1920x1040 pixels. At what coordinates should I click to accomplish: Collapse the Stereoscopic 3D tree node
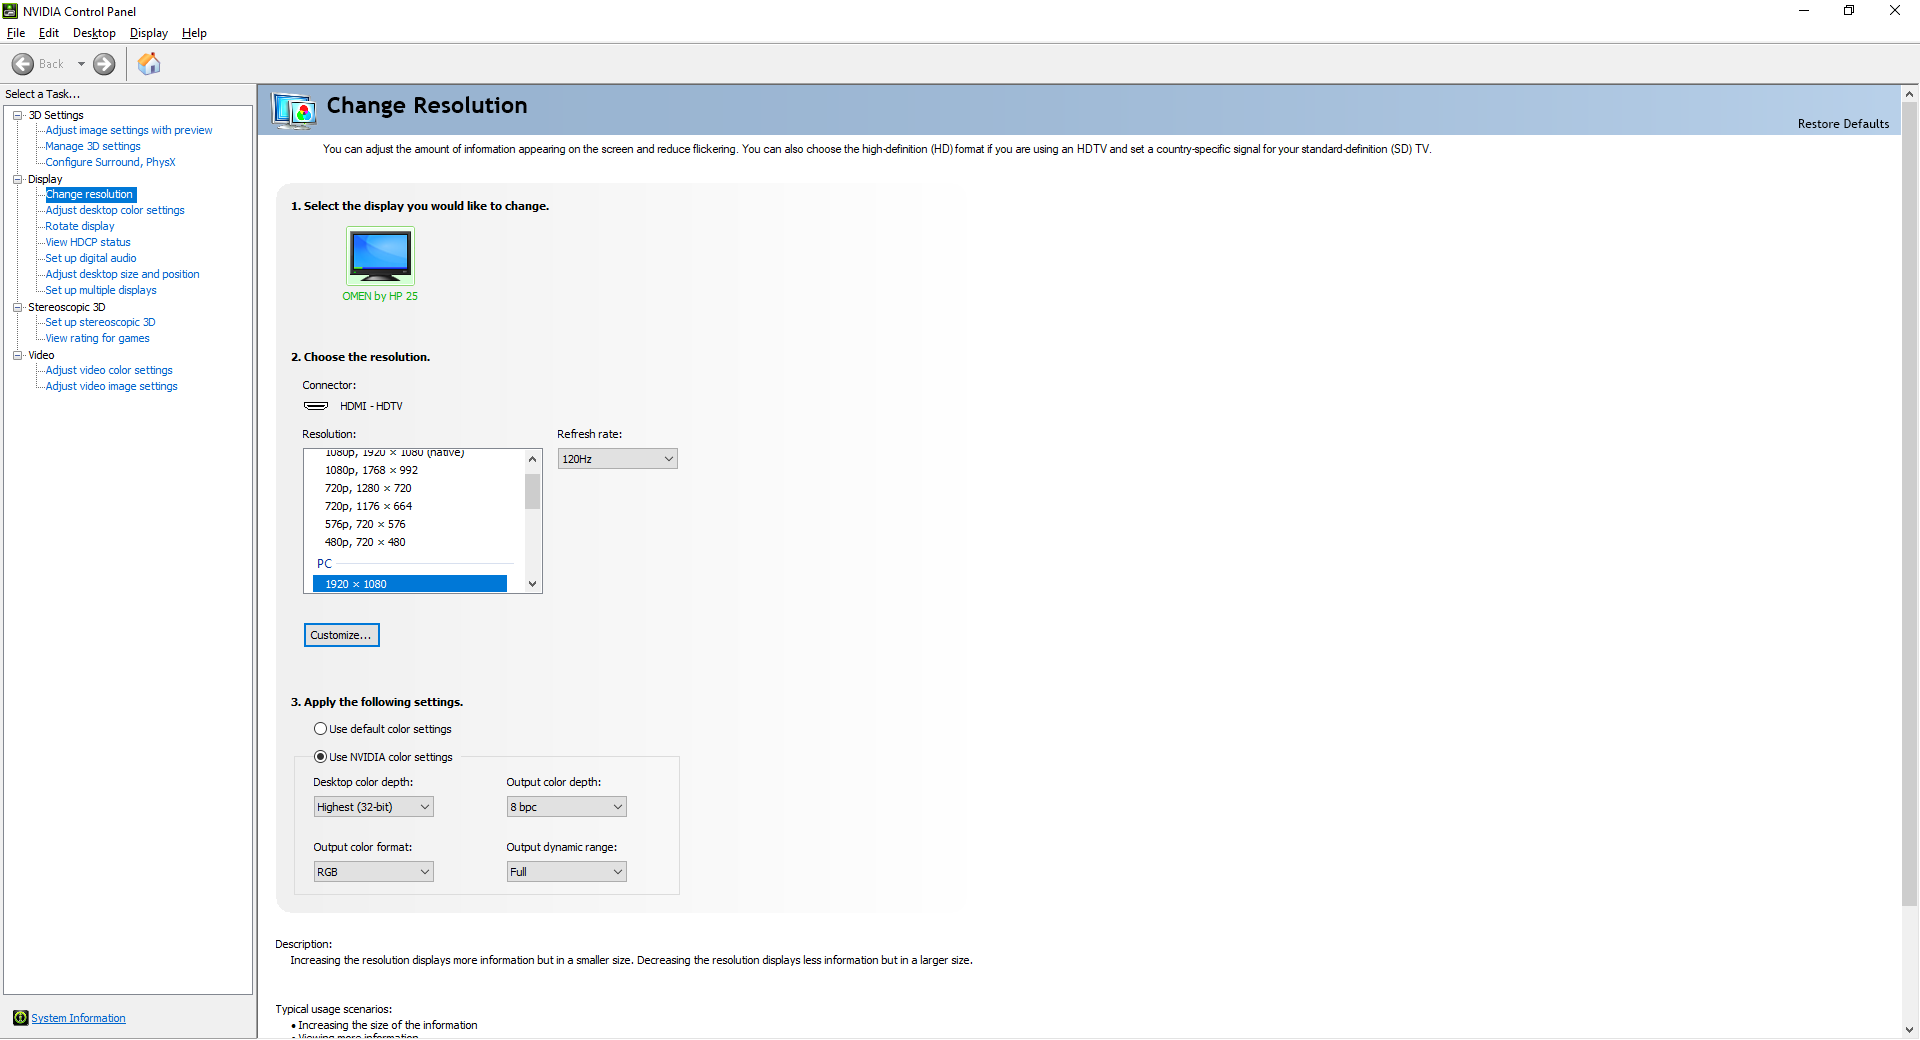(18, 307)
